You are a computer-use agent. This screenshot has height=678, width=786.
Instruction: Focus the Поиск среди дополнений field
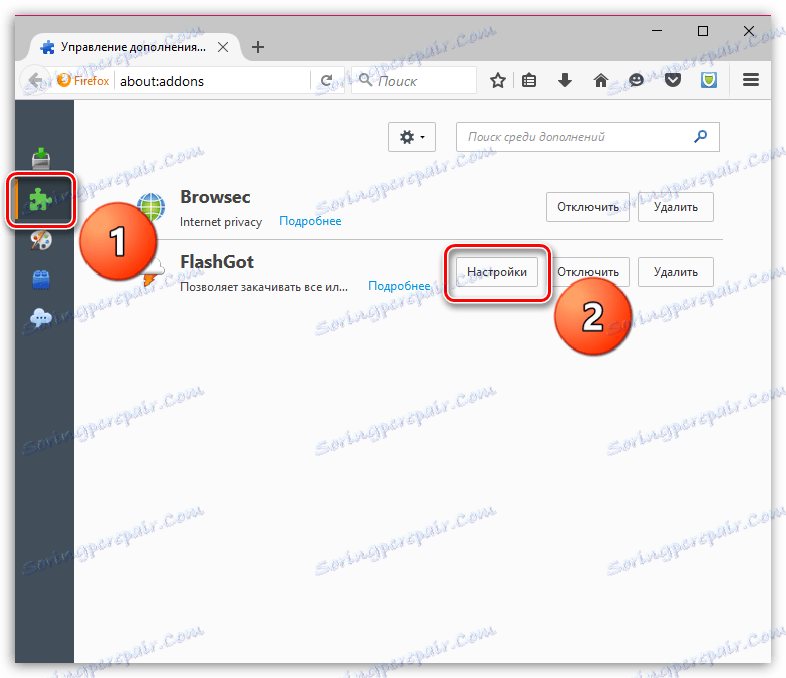click(587, 137)
